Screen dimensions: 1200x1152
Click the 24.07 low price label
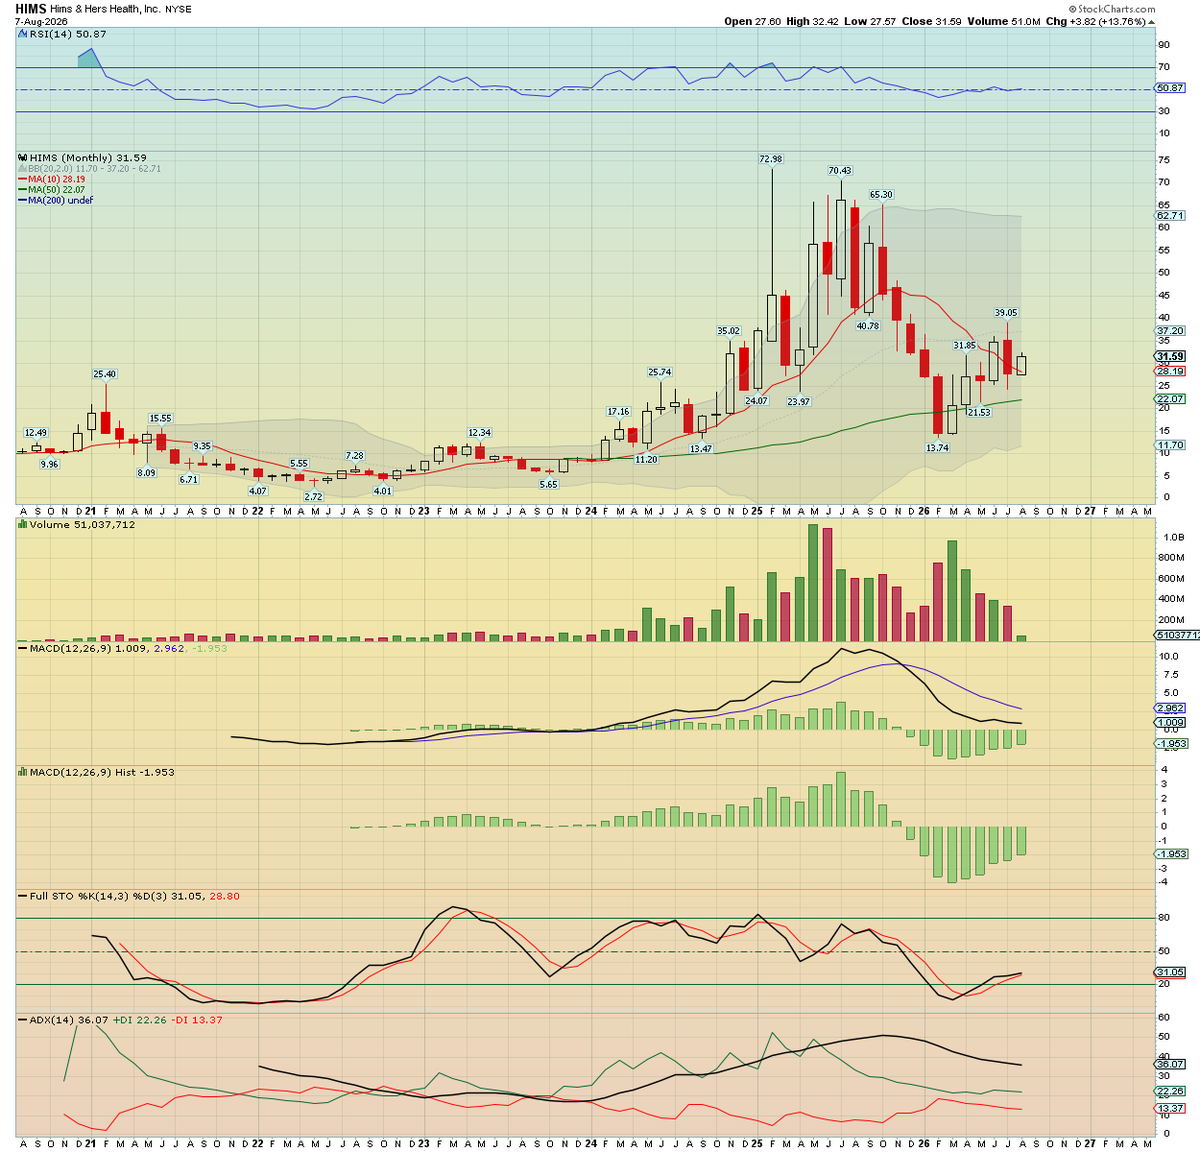click(x=756, y=401)
